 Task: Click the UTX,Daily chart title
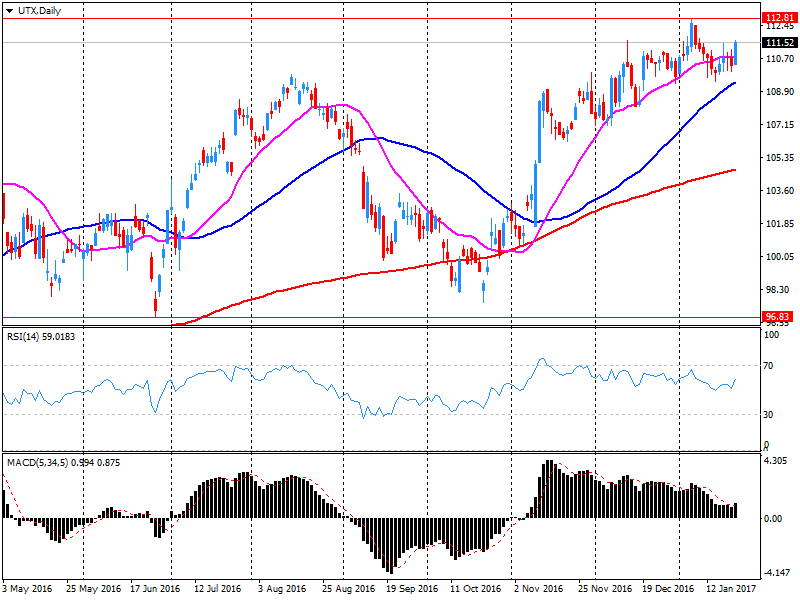[39, 10]
